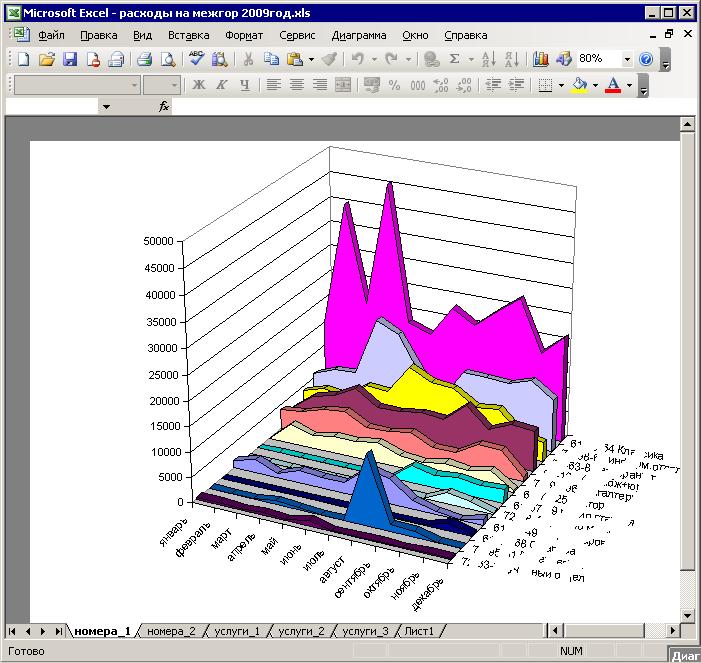701x663 pixels.
Task: Expand the AutoSum functions dropdown arrow
Action: click(x=471, y=59)
